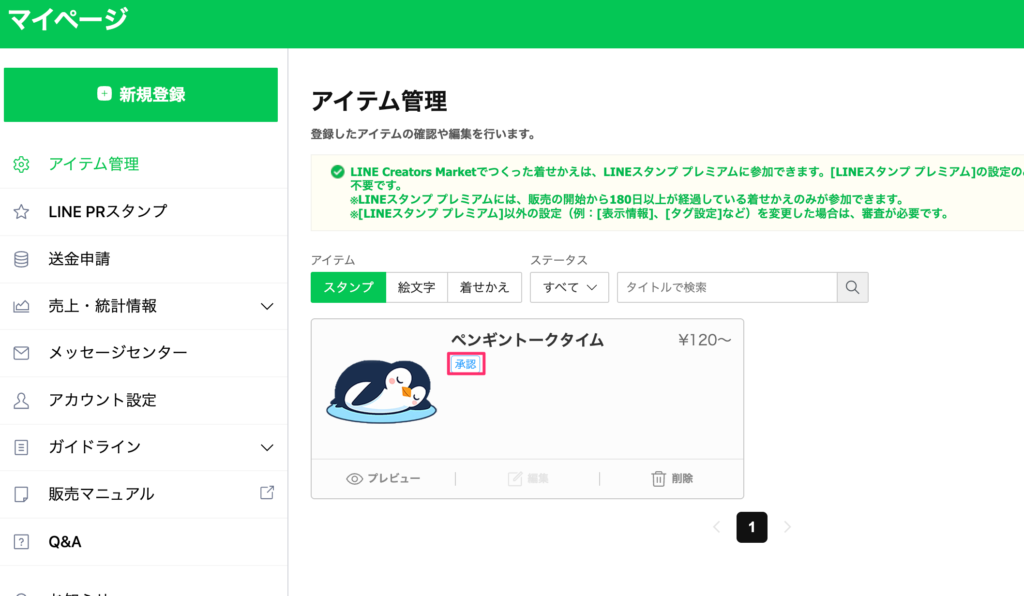This screenshot has height=596, width=1024.
Task: Click the star icon beside LINE PRスタンプ
Action: (x=21, y=212)
